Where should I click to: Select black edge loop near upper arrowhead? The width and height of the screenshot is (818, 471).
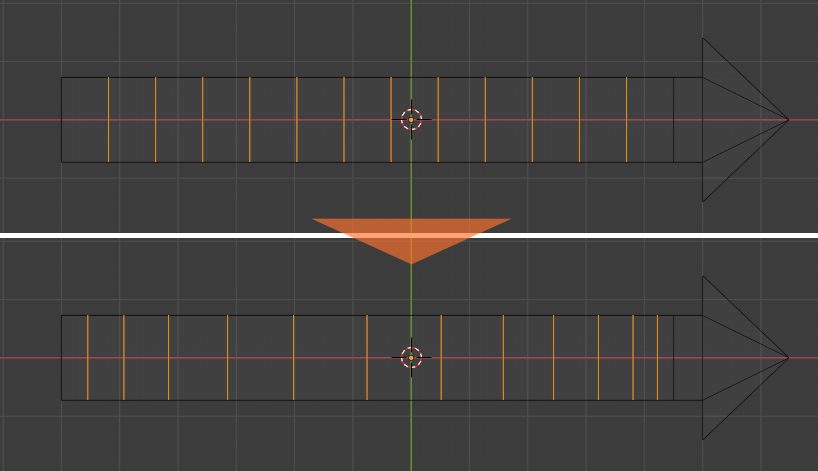(673, 120)
